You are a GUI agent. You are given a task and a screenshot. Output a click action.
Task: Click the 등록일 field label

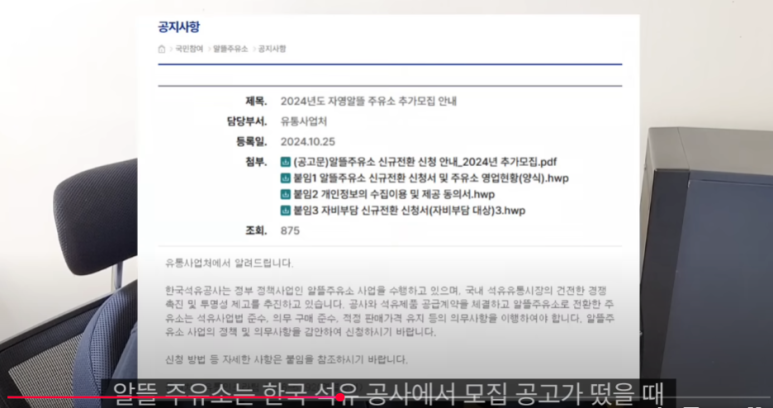click(251, 141)
